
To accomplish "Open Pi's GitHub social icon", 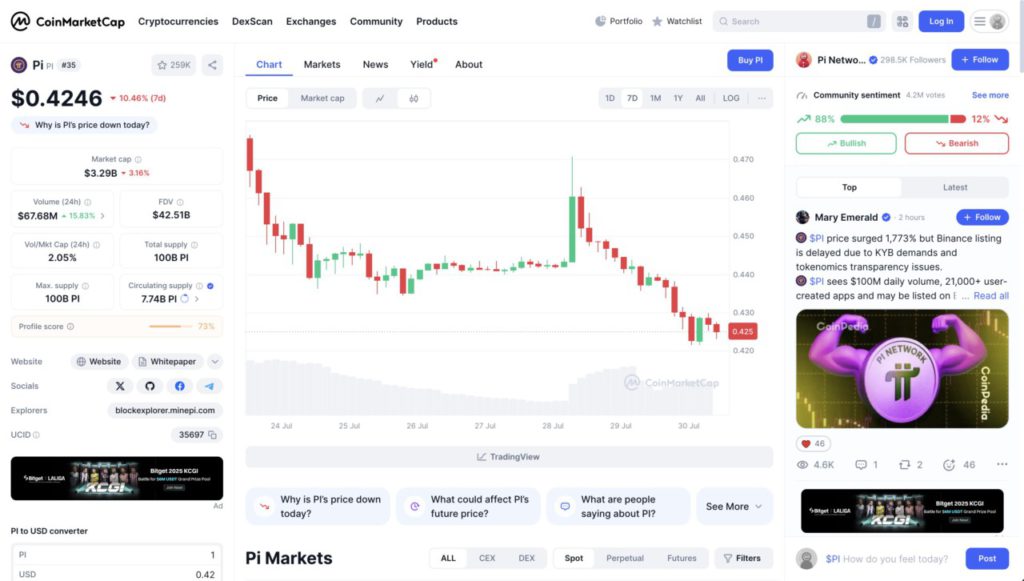I will click(150, 386).
